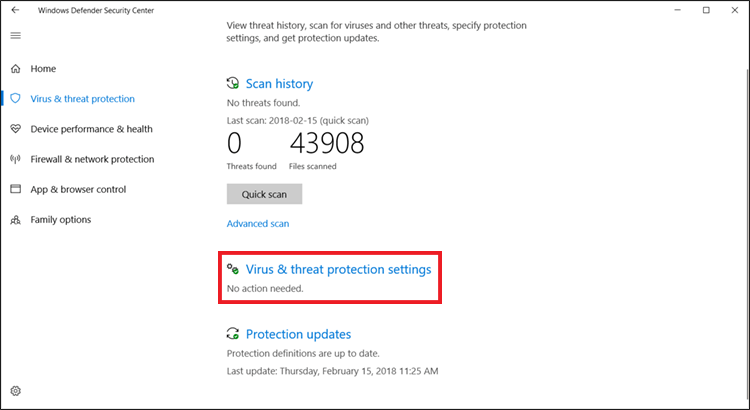The height and width of the screenshot is (410, 750).
Task: Click the App & browser control icon
Action: tap(15, 189)
